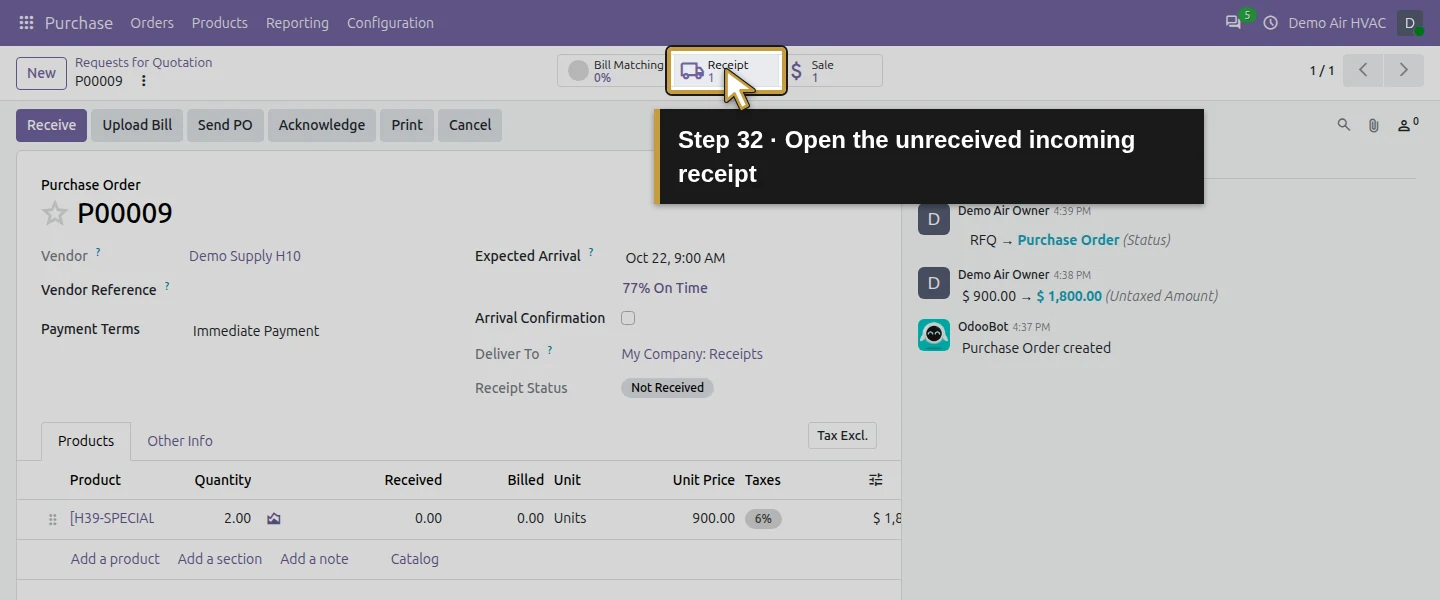Open the forecast chart icon on product line

(273, 518)
